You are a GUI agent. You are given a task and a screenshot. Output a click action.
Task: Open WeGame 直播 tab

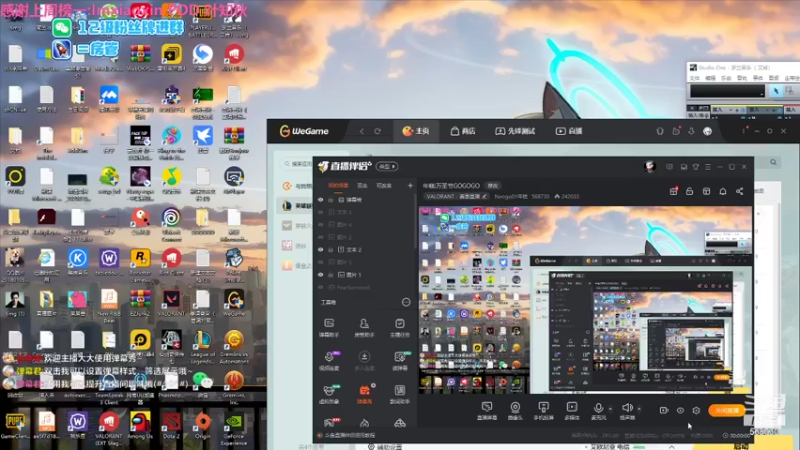point(569,131)
